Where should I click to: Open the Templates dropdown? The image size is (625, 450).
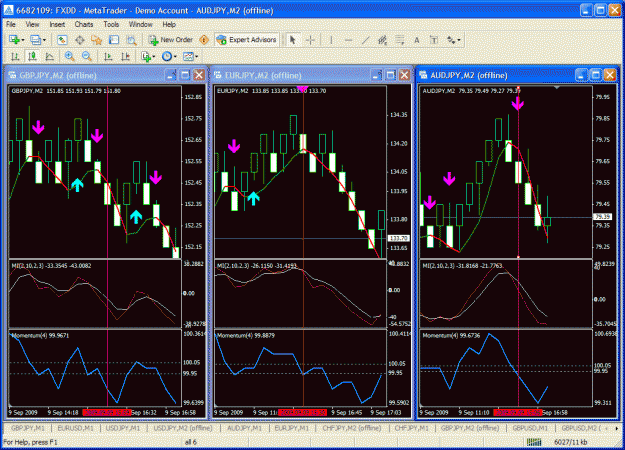click(190, 57)
